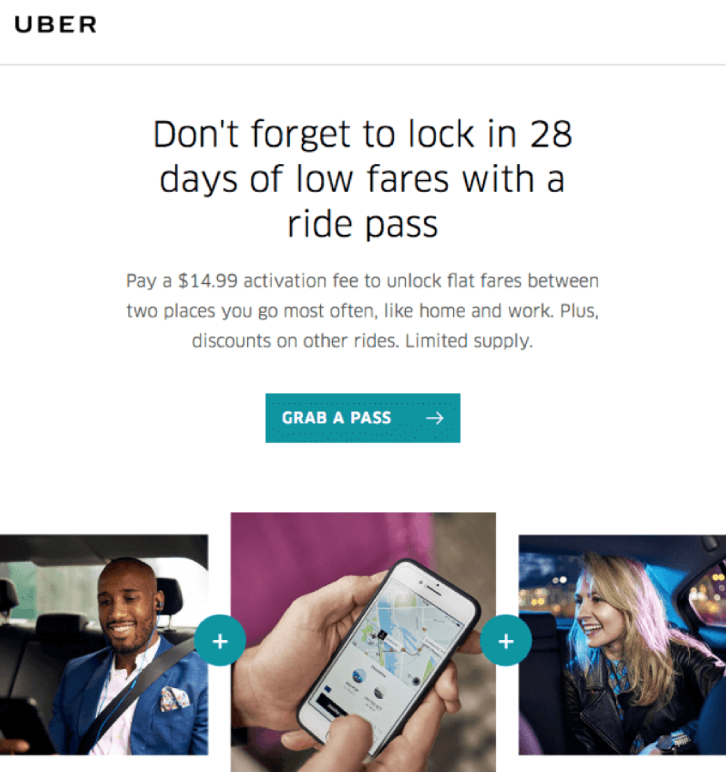Click the plus circle beside the blonde woman's photo
726x772 pixels.
click(x=506, y=641)
